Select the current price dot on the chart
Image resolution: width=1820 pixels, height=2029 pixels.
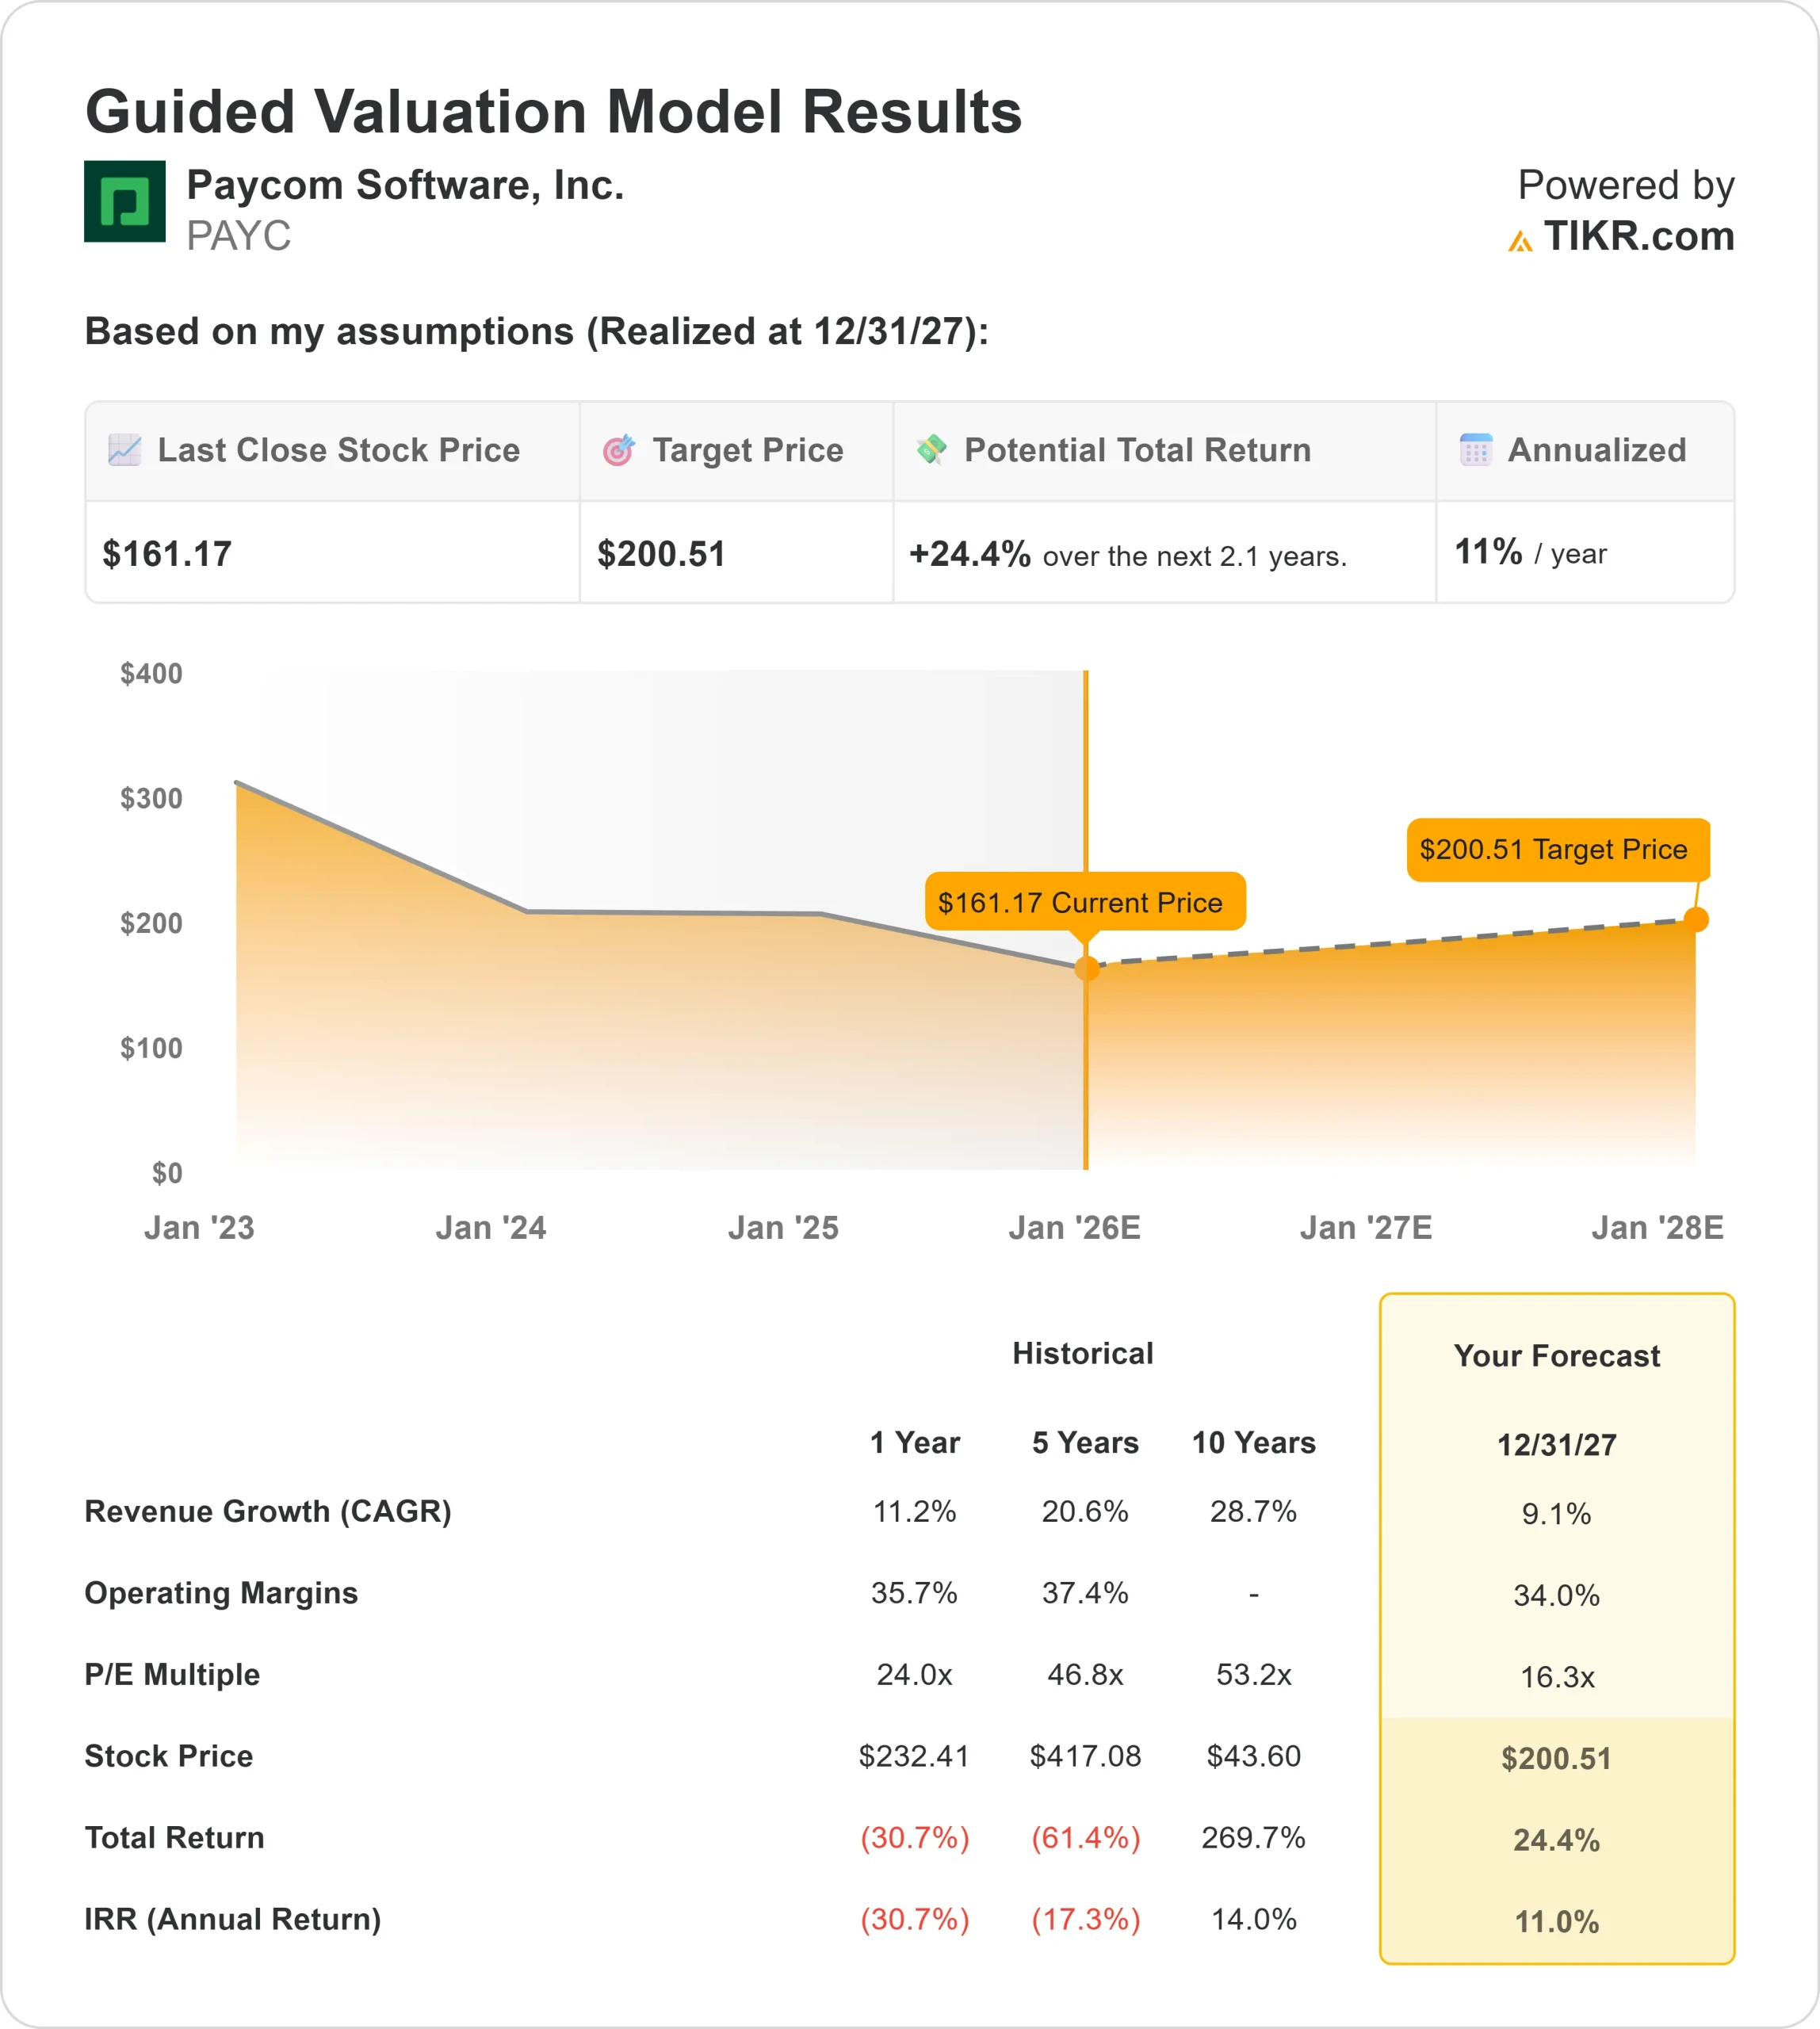[1086, 967]
